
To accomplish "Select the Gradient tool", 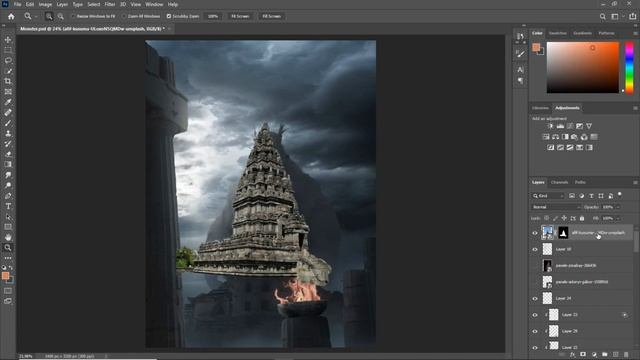I will click(8, 164).
